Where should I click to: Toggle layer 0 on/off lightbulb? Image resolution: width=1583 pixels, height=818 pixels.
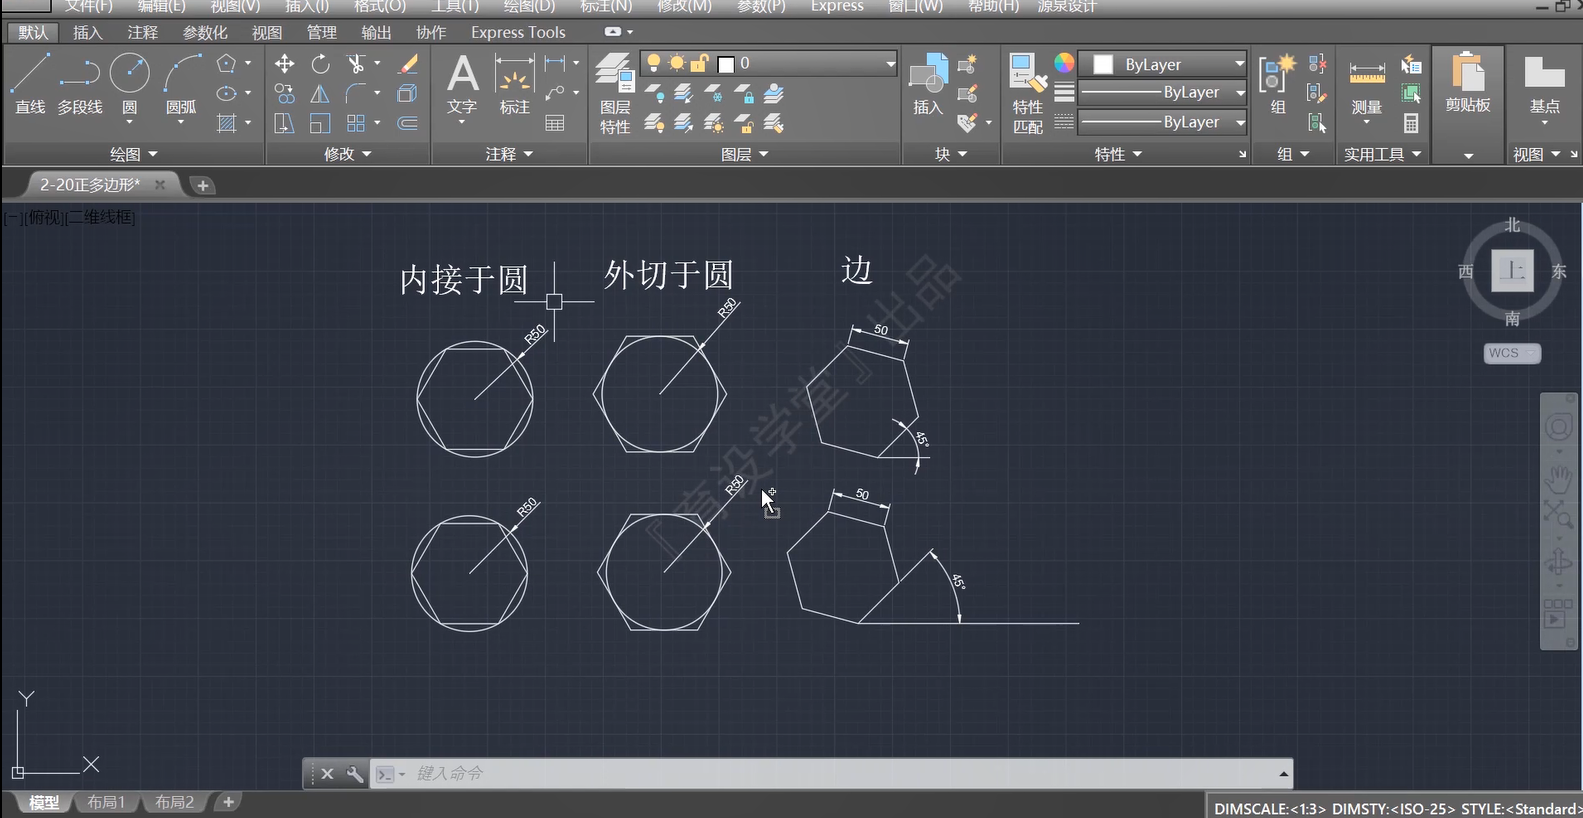coord(653,64)
